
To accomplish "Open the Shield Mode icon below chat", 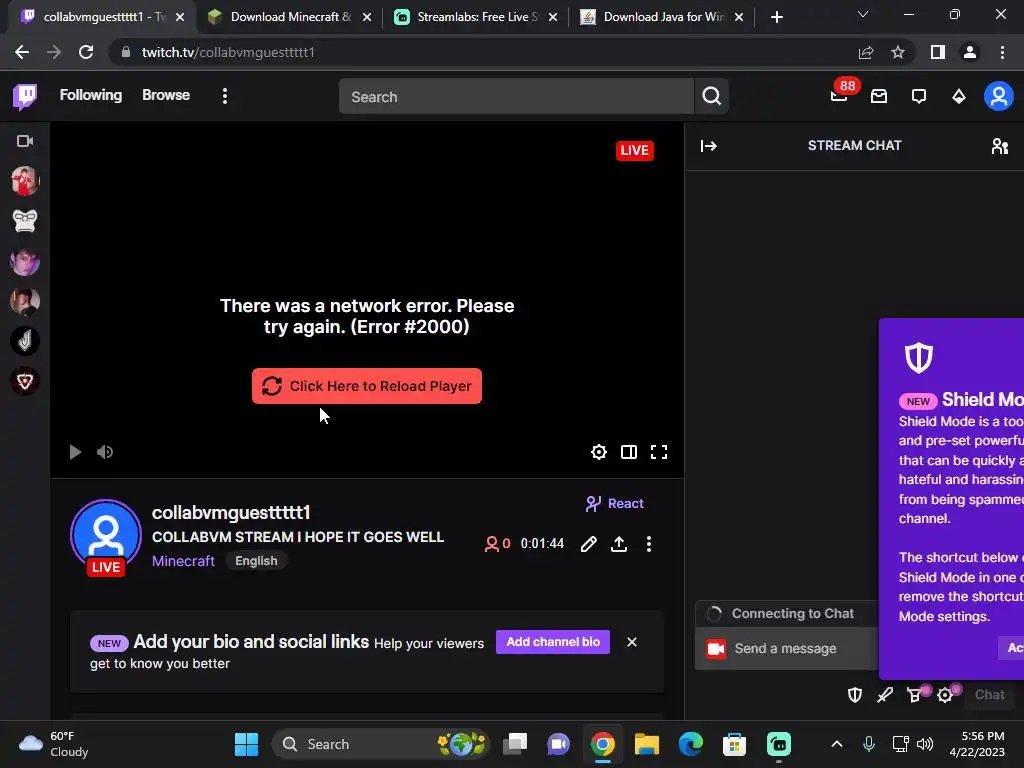I will click(x=855, y=695).
